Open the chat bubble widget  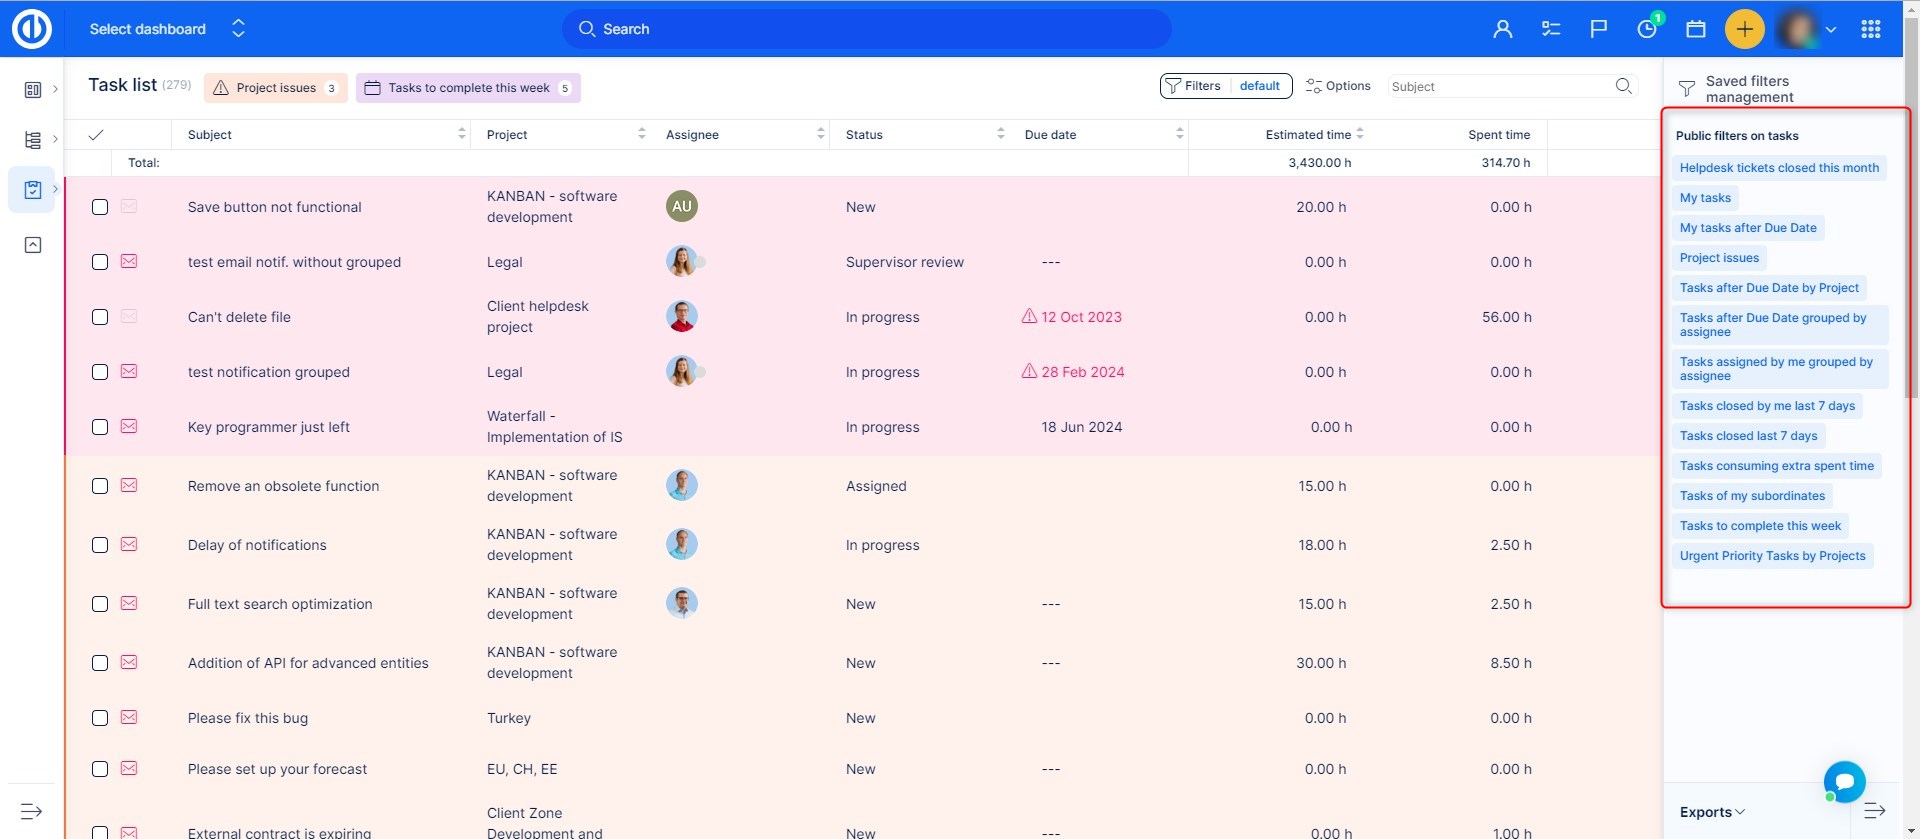[x=1844, y=781]
